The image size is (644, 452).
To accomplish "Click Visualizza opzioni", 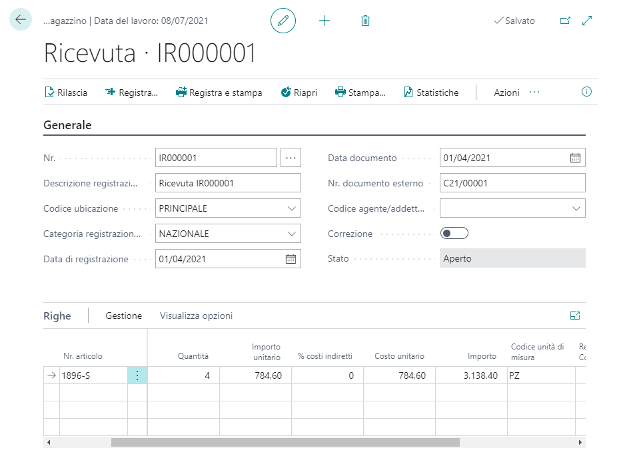I will 196,316.
